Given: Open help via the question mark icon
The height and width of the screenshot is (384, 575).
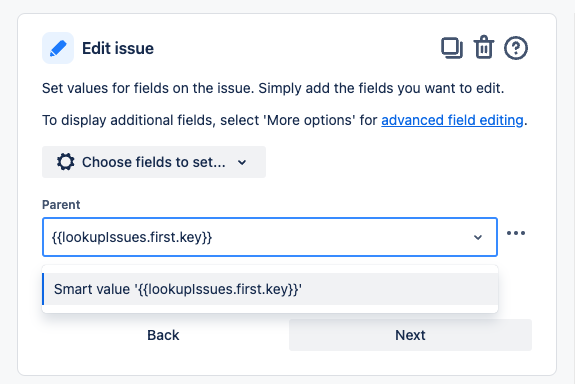Looking at the screenshot, I should (516, 48).
